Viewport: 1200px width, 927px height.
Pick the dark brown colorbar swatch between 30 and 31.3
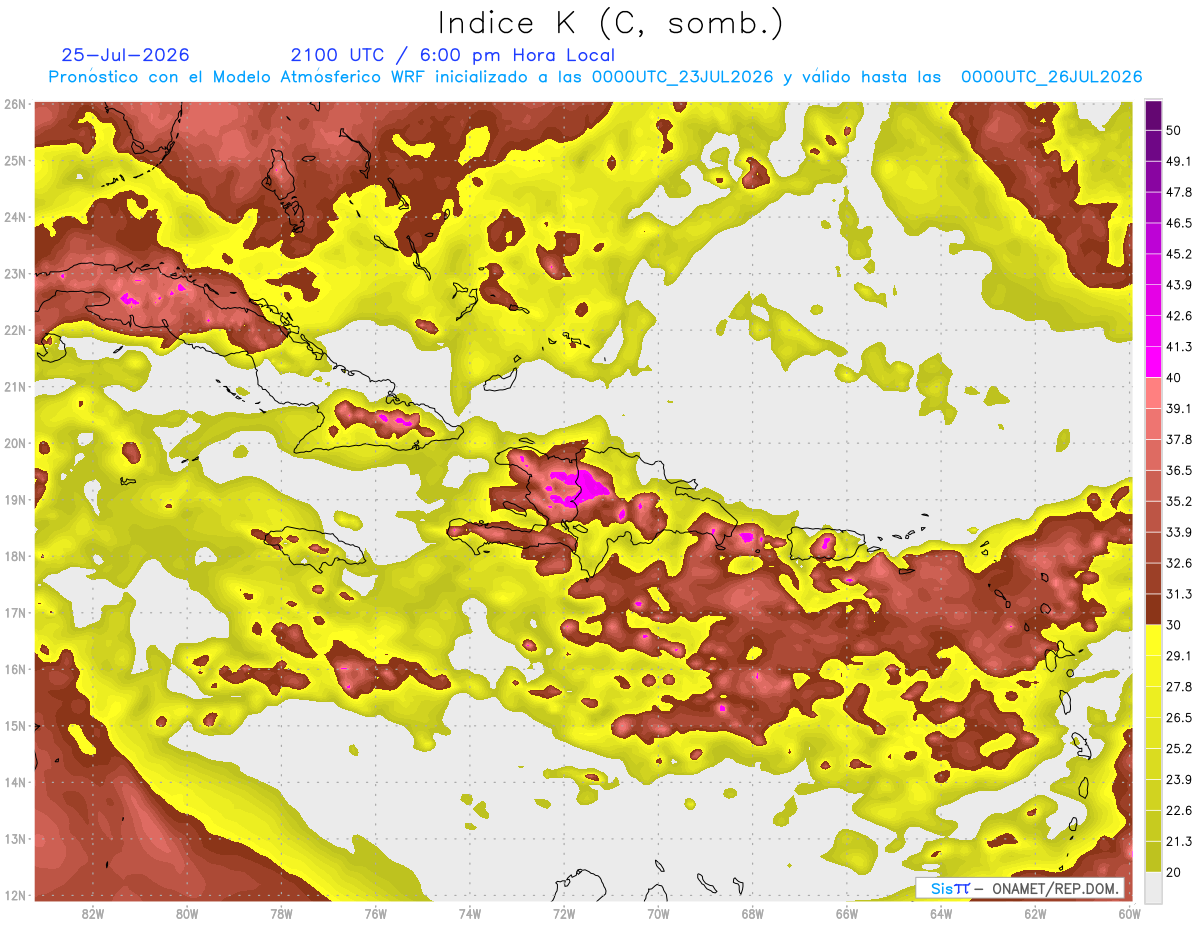1153,610
